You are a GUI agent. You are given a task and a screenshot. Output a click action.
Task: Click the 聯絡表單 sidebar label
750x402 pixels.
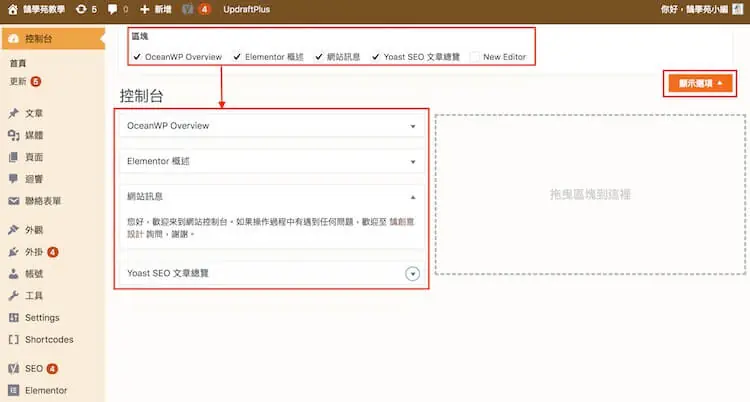43,201
